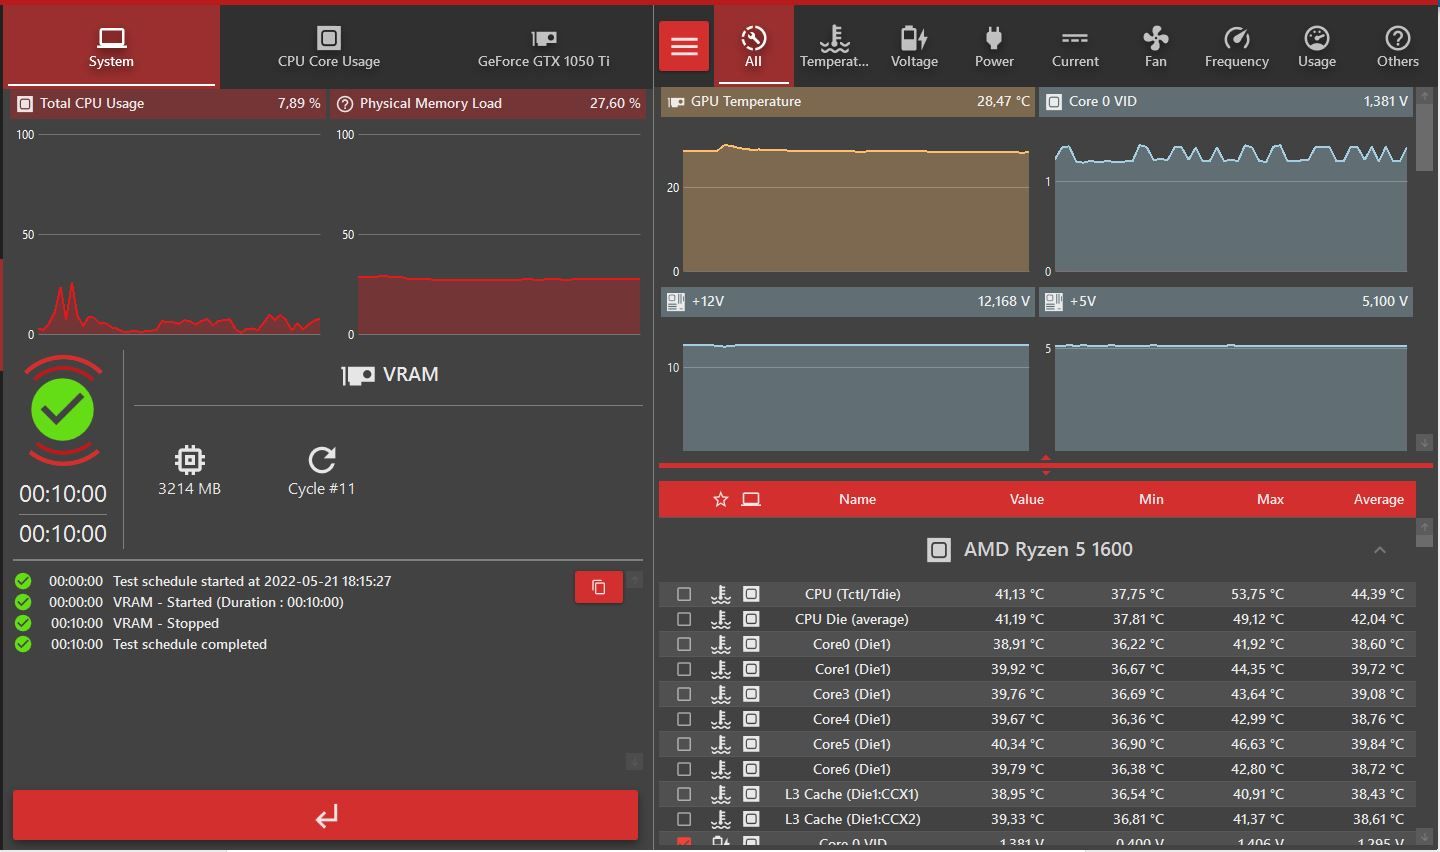The width and height of the screenshot is (1440, 852).
Task: Click the thermometer icon in the Core3 (Die1) row
Action: pyautogui.click(x=720, y=694)
